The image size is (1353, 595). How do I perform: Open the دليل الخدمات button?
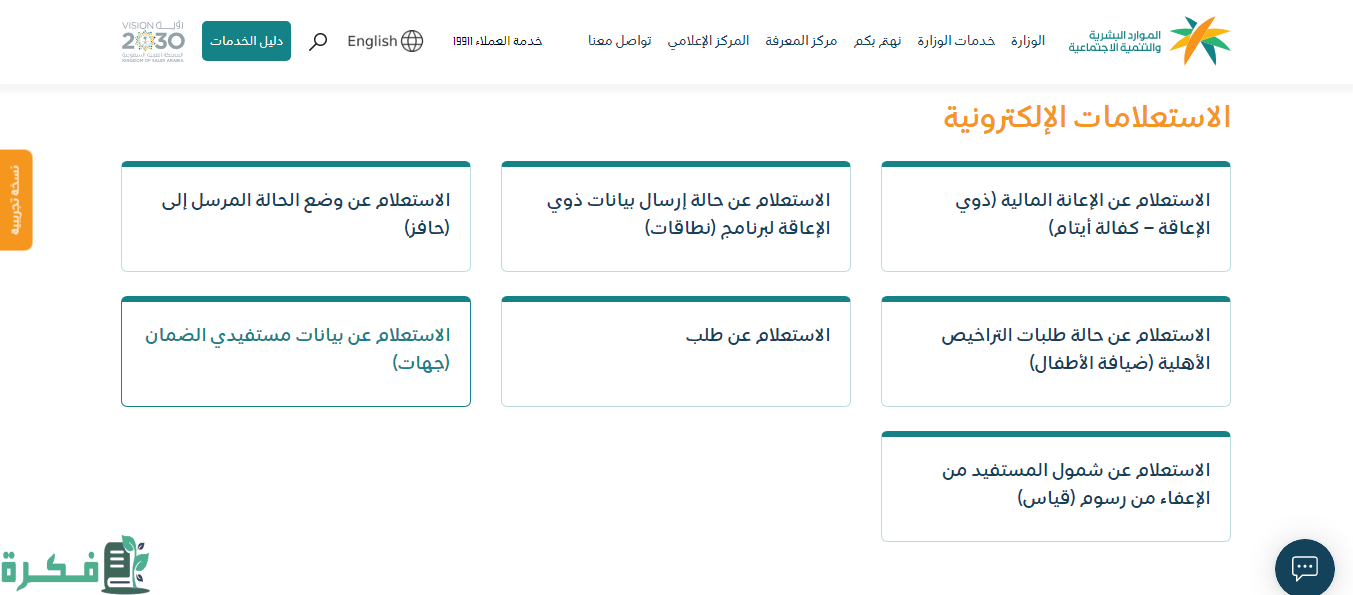[246, 41]
